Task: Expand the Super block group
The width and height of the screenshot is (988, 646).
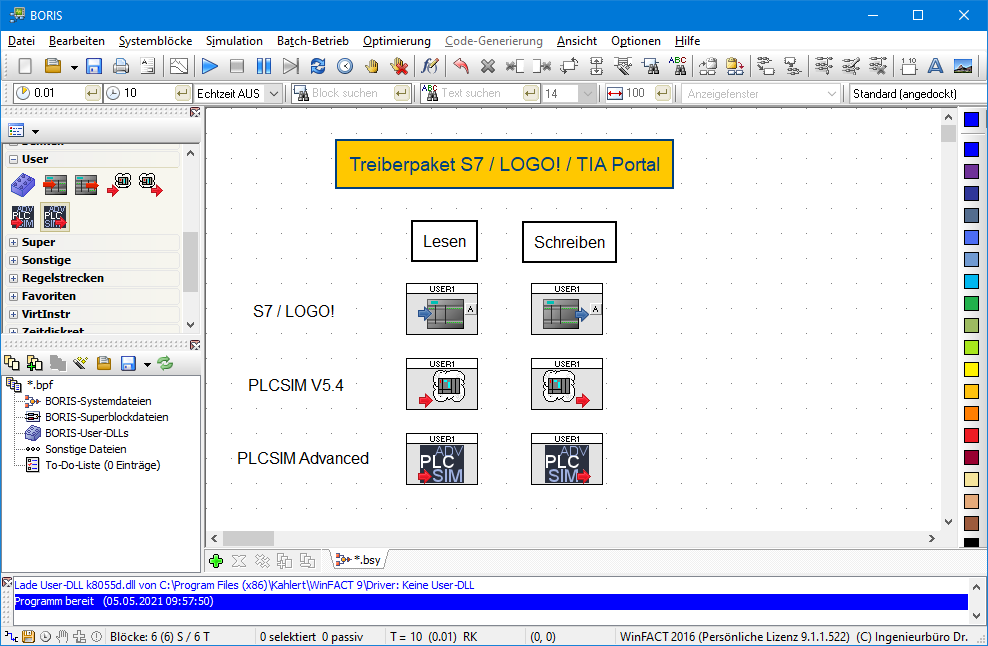Action: (13, 243)
